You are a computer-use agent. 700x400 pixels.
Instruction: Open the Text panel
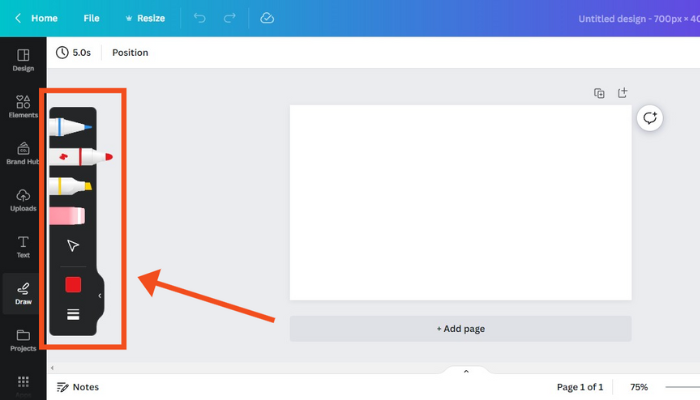pos(23,247)
